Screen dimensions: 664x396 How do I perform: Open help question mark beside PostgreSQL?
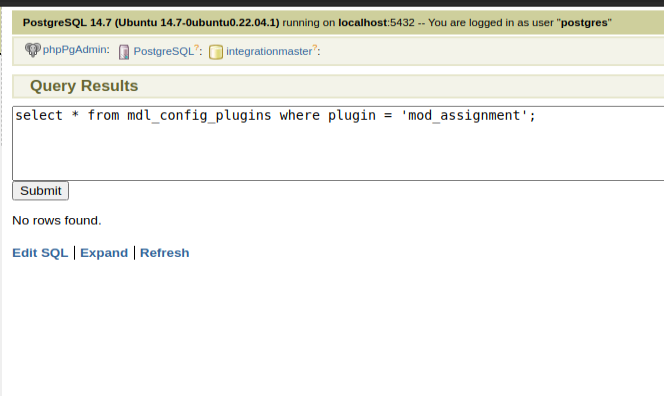[196, 48]
